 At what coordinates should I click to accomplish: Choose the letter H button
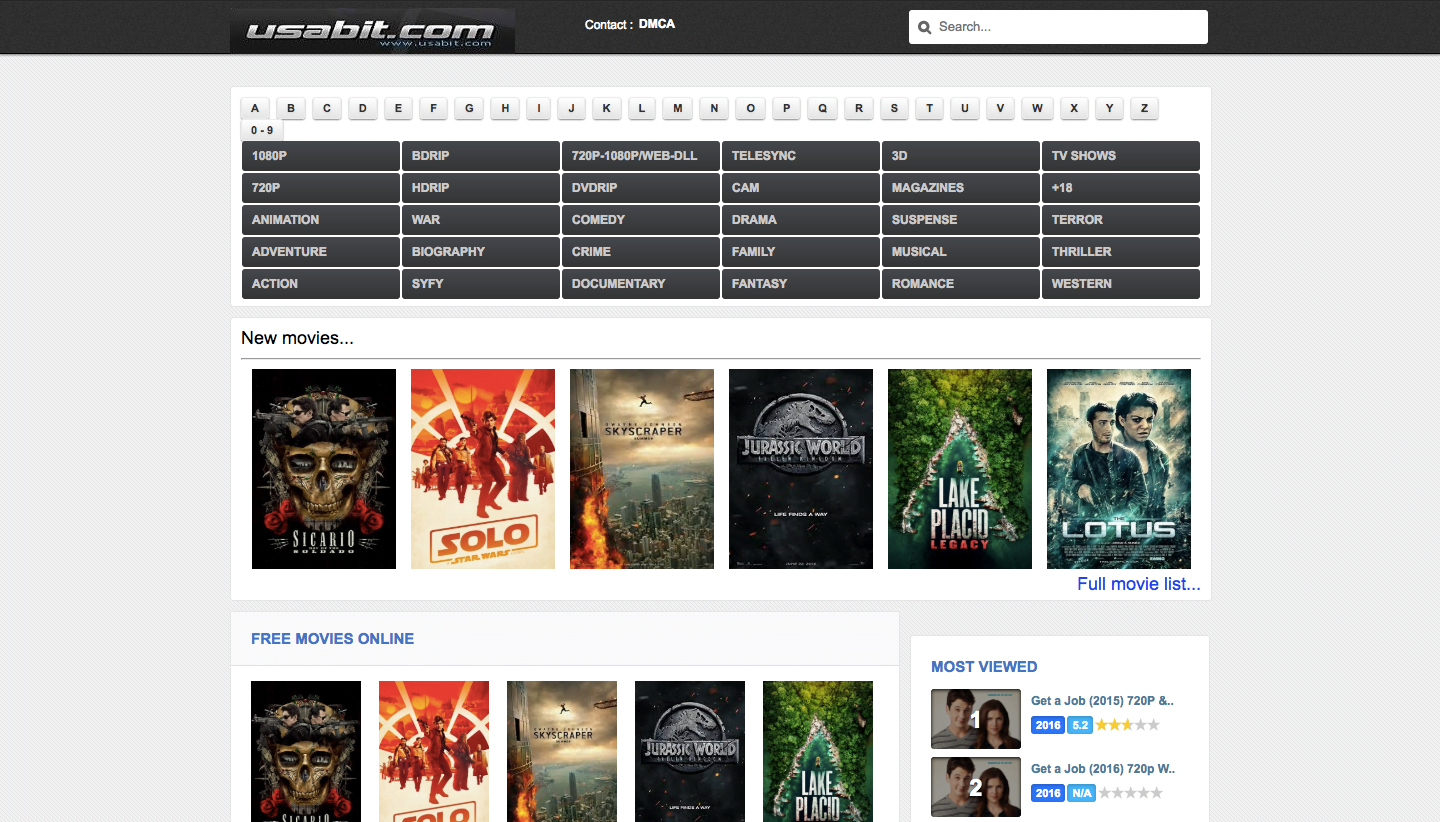(505, 108)
